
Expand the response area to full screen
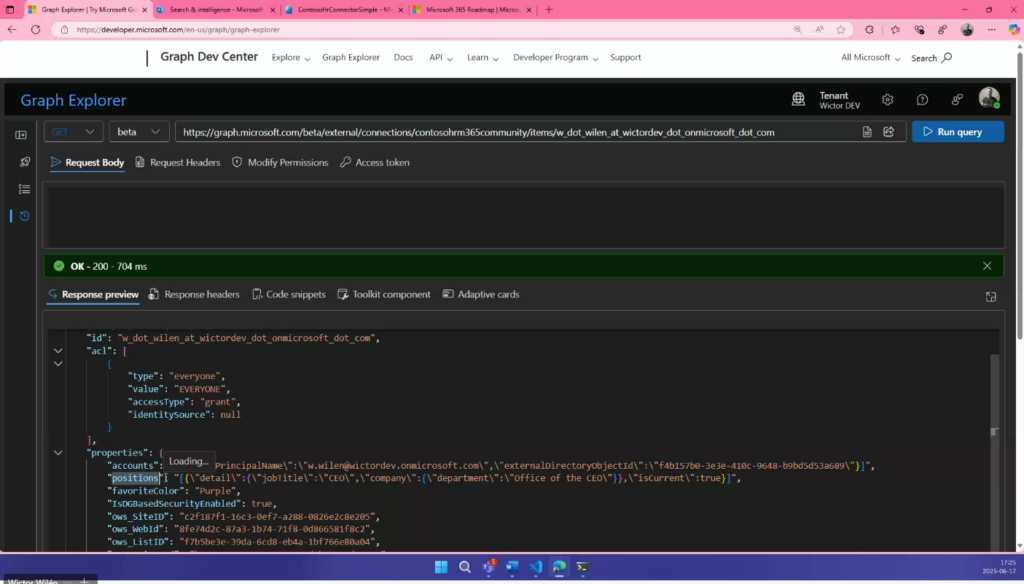(991, 297)
